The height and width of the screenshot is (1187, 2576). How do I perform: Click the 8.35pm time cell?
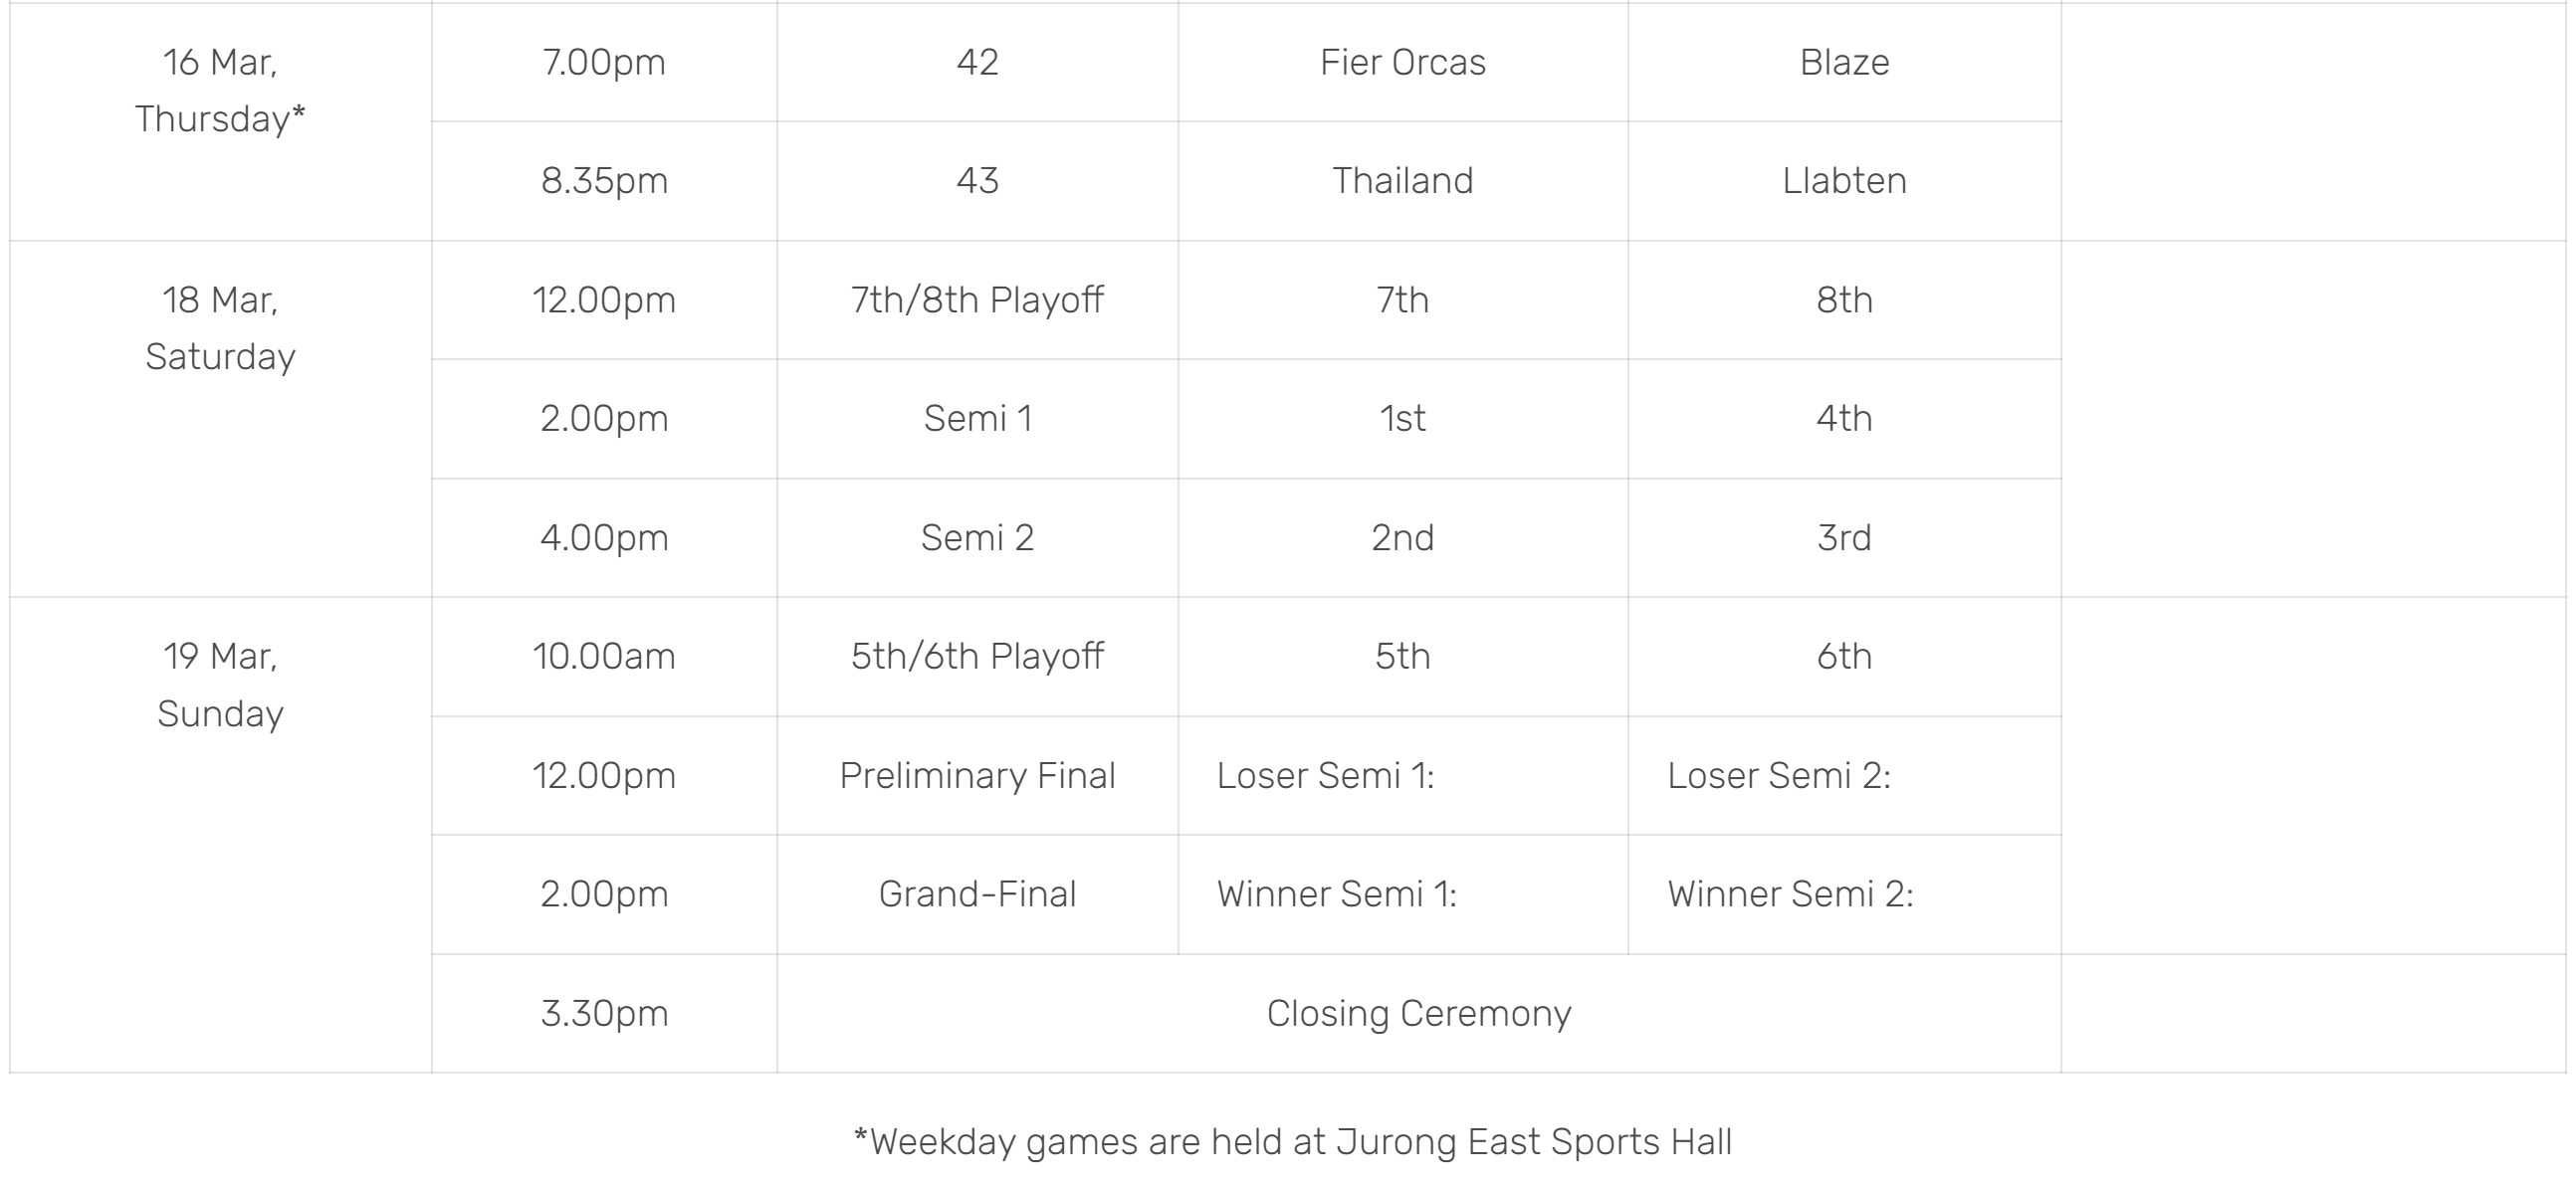click(604, 181)
